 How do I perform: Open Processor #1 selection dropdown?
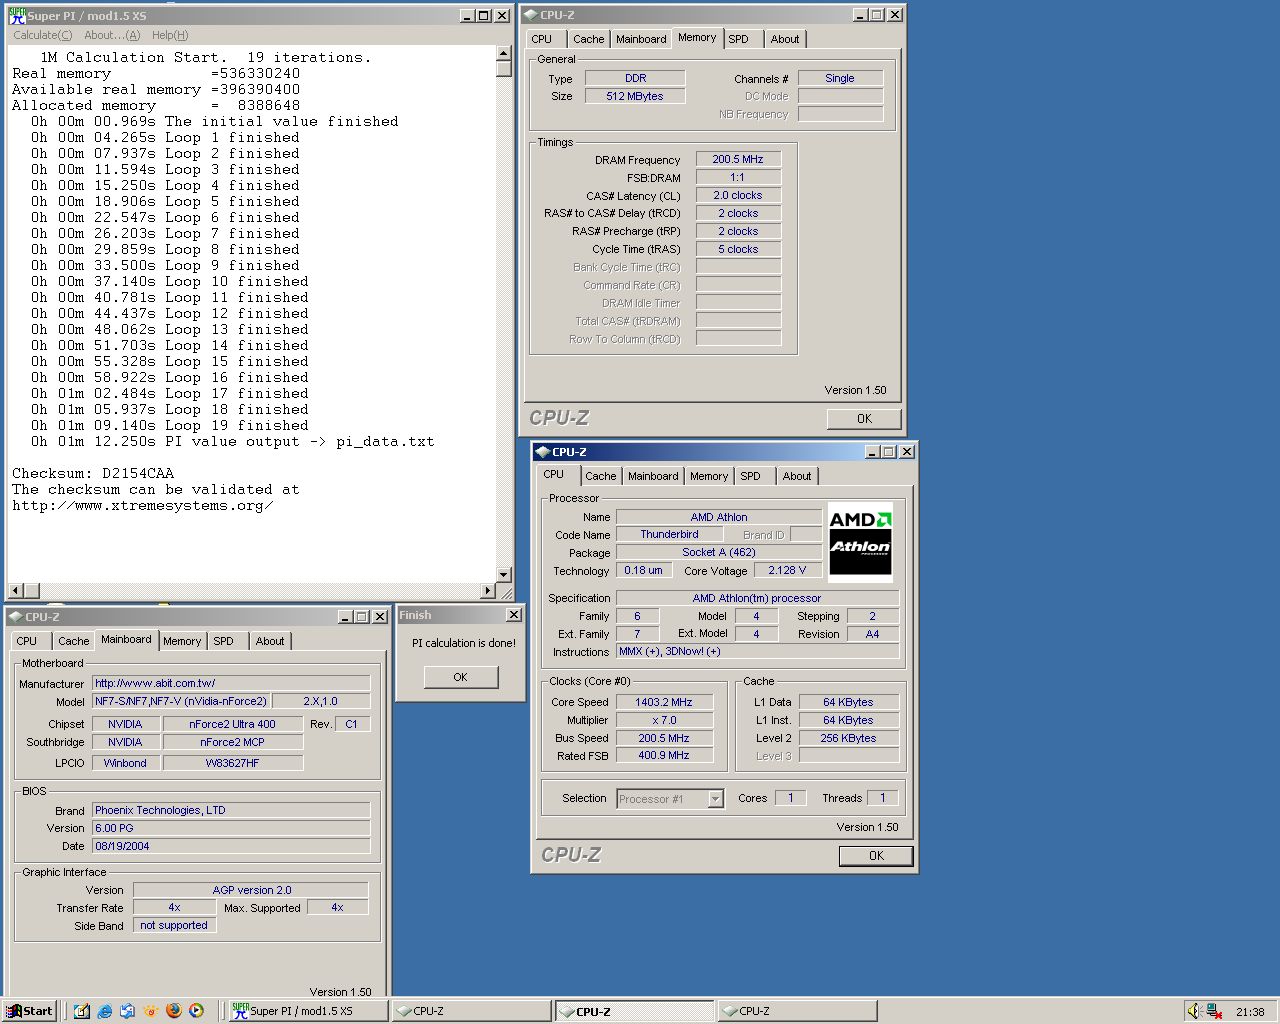(x=715, y=798)
